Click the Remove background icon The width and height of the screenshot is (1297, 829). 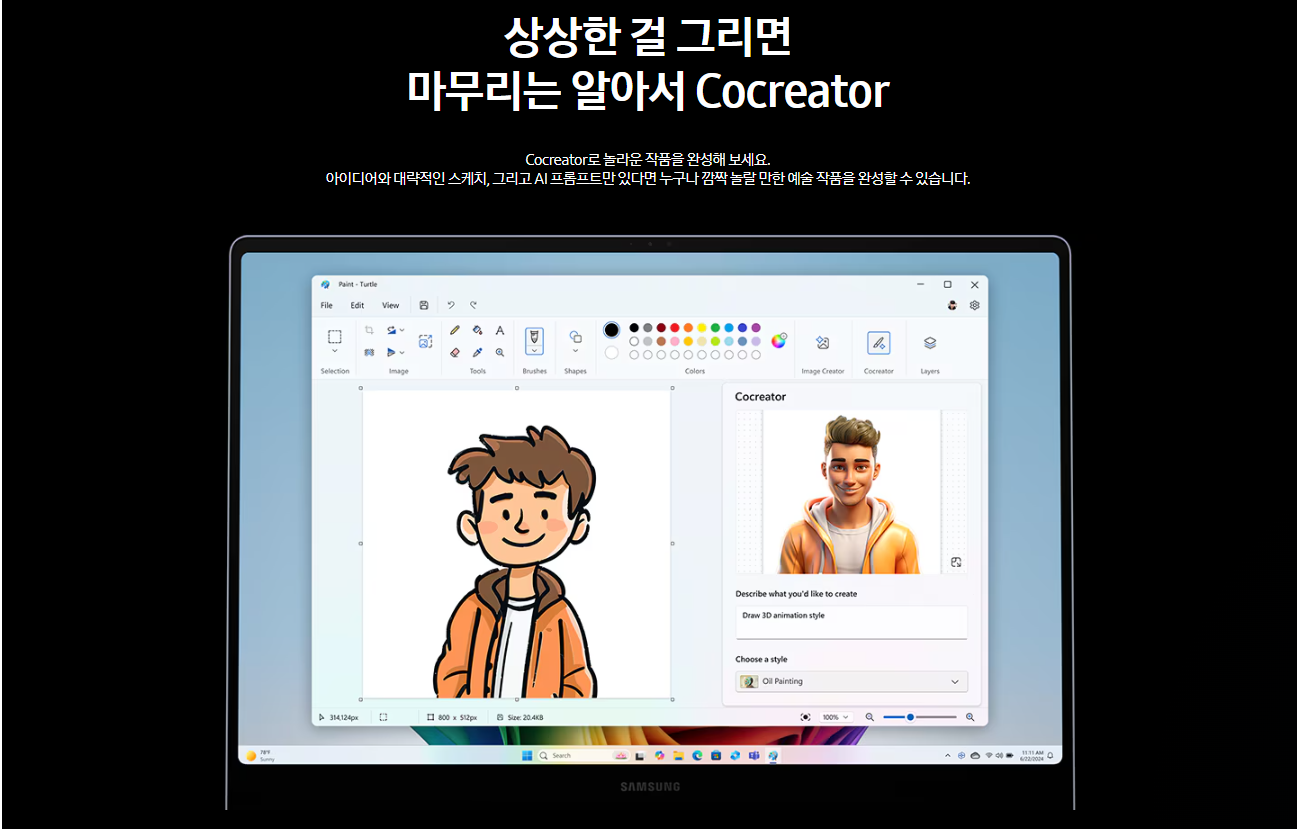click(x=369, y=352)
